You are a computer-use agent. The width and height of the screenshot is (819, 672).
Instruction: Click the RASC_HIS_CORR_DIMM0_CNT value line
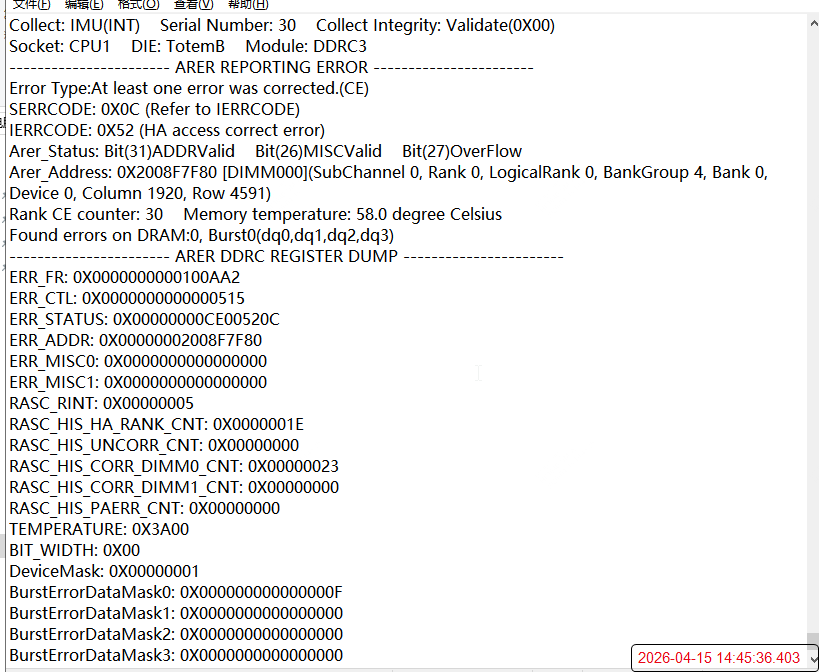(x=174, y=466)
